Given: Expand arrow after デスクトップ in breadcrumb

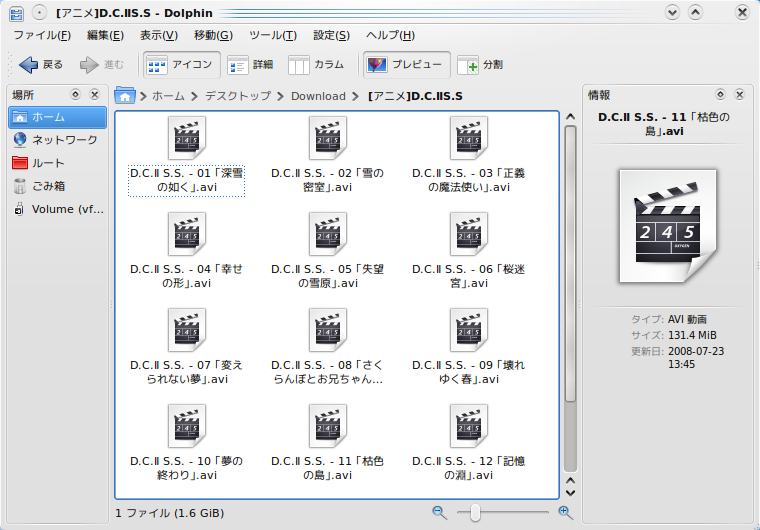Looking at the screenshot, I should click(281, 96).
